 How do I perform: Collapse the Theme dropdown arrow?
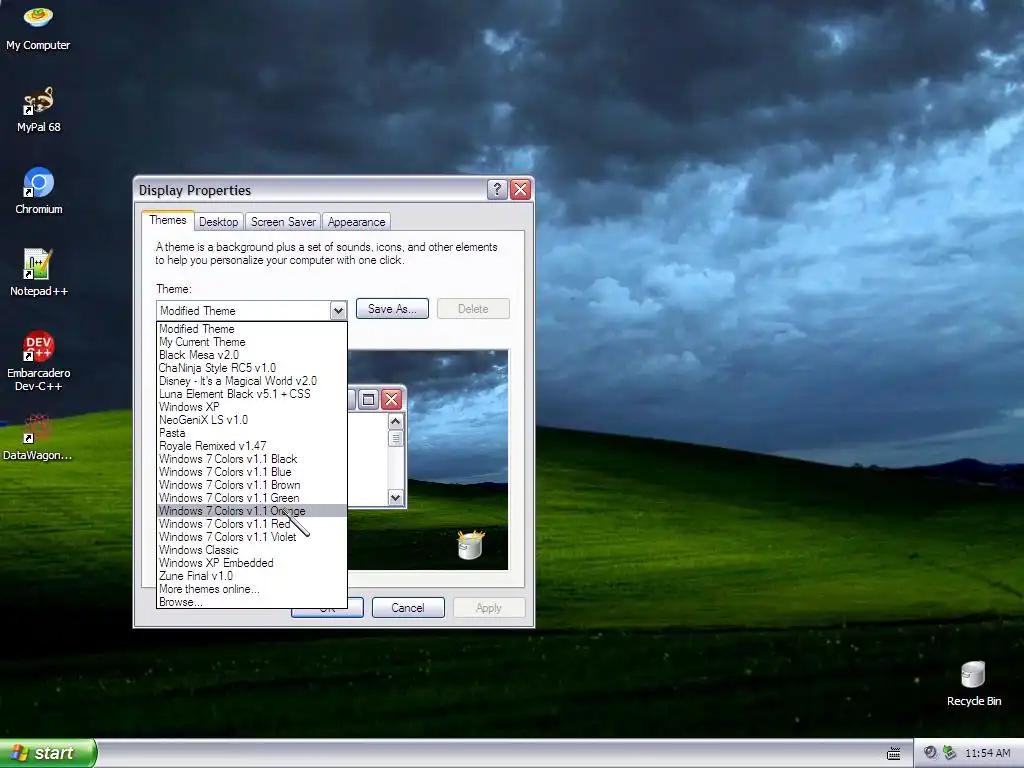(x=338, y=310)
